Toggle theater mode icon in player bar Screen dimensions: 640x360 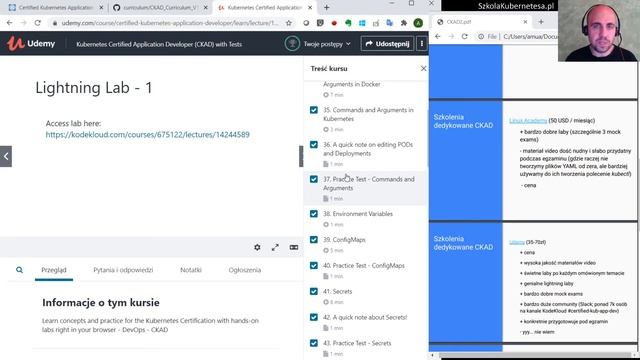pyautogui.click(x=294, y=247)
